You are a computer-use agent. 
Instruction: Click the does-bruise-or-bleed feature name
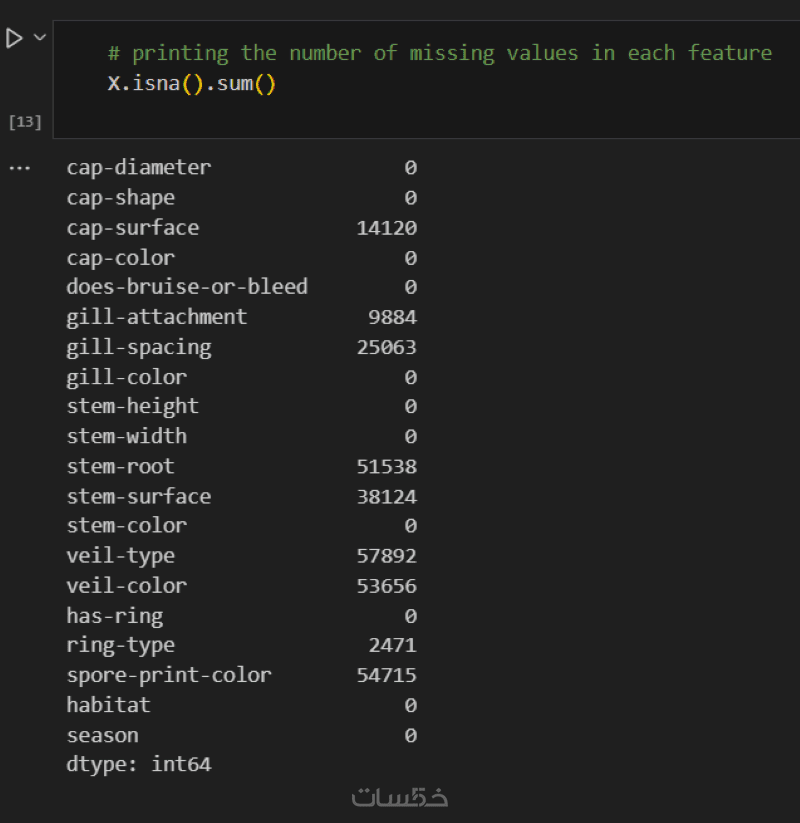coord(187,287)
